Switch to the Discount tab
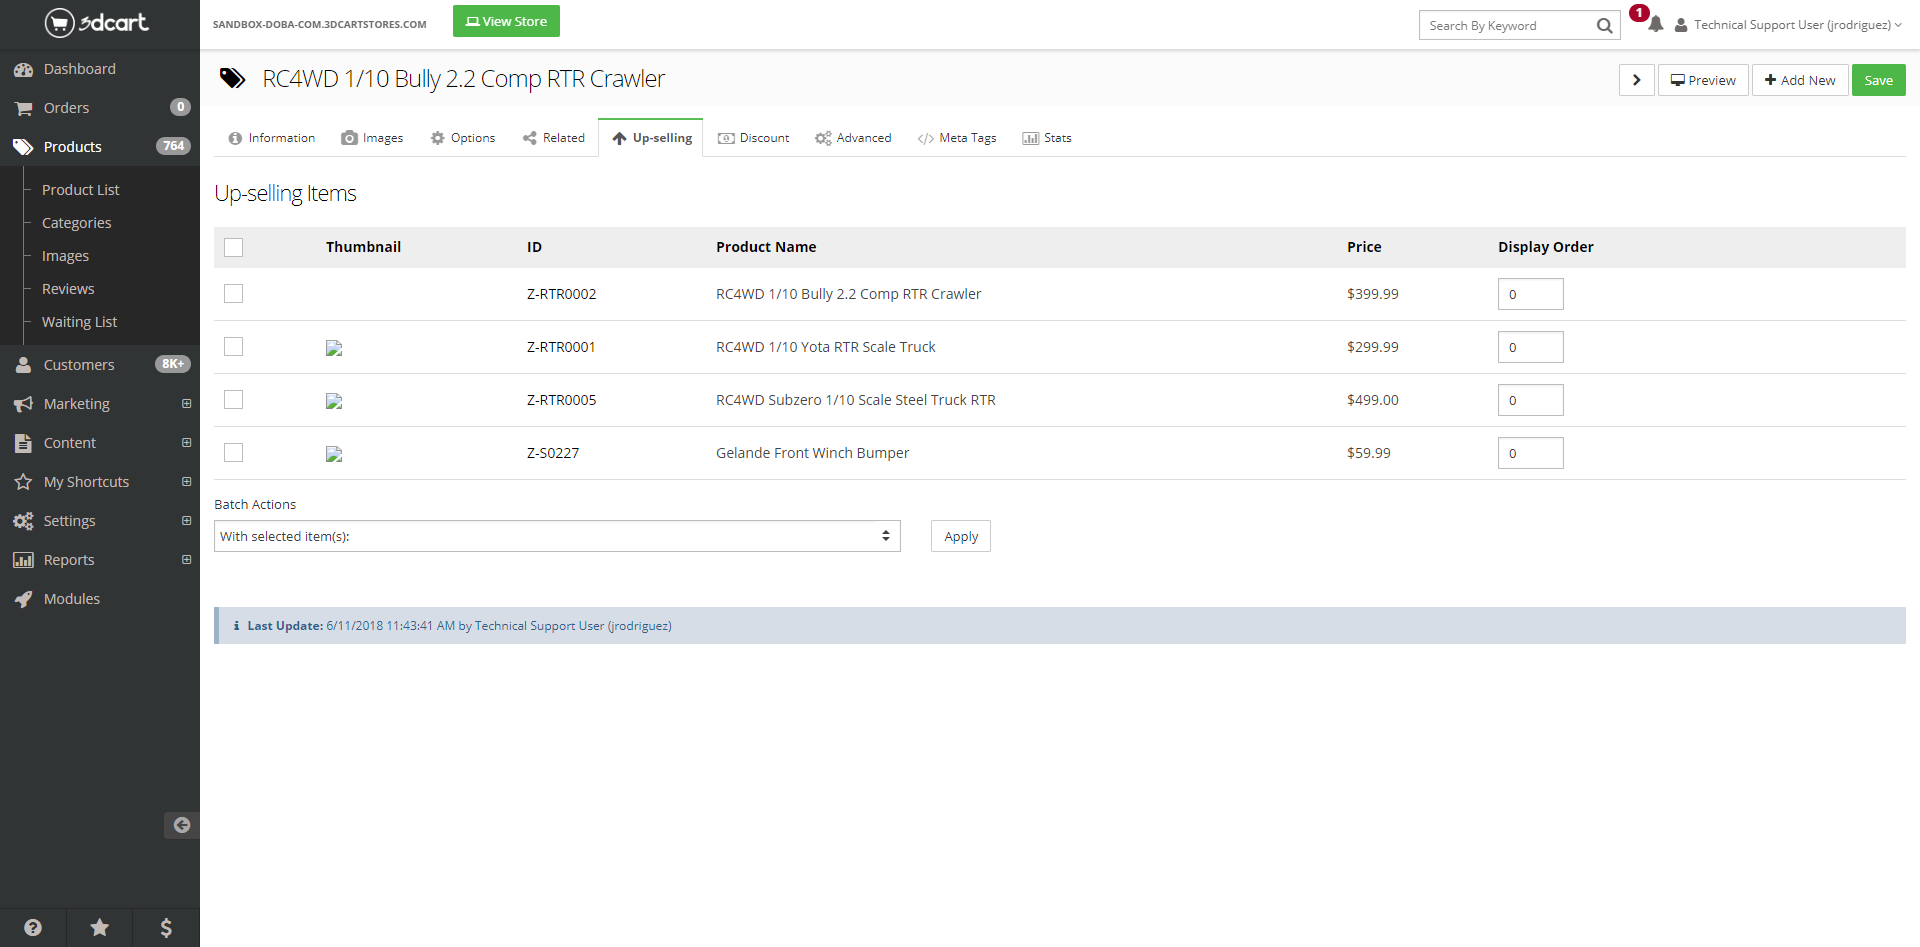This screenshot has width=1920, height=947. [x=754, y=138]
